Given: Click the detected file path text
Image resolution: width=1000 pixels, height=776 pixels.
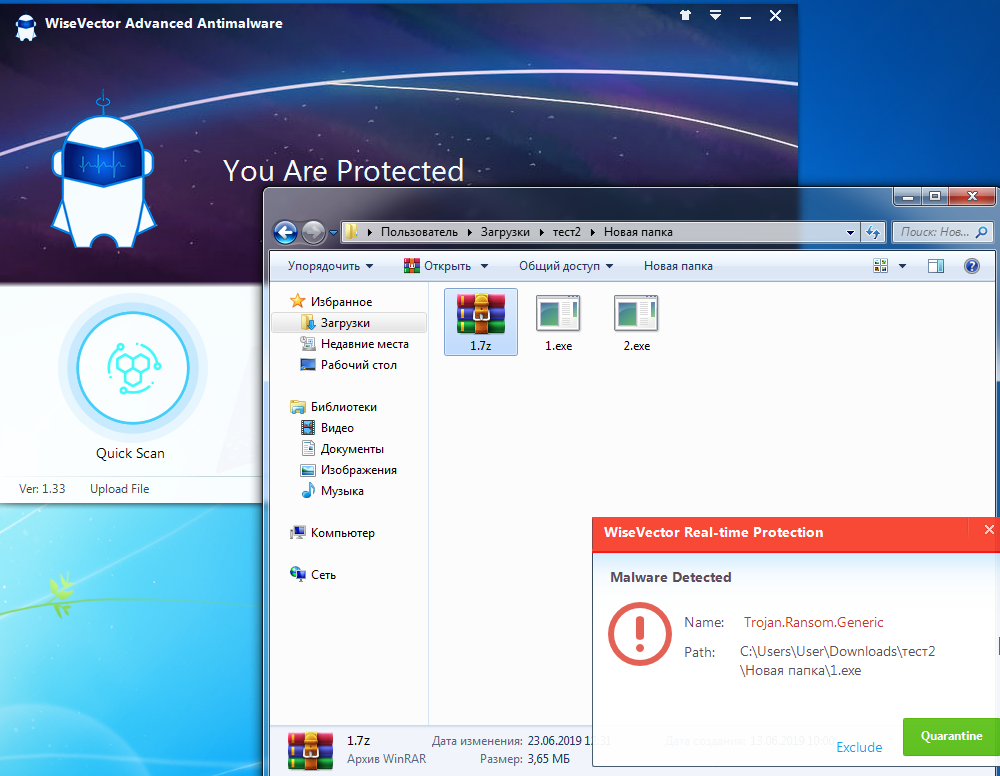Looking at the screenshot, I should point(837,661).
